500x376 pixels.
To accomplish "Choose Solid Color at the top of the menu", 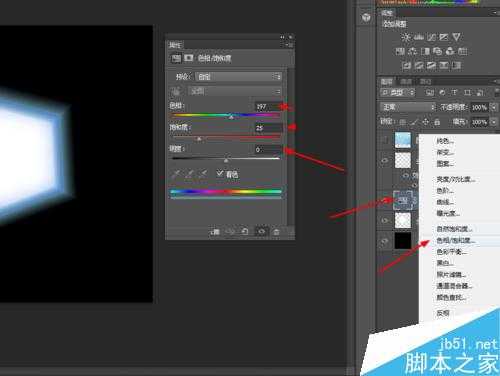I will tap(445, 141).
